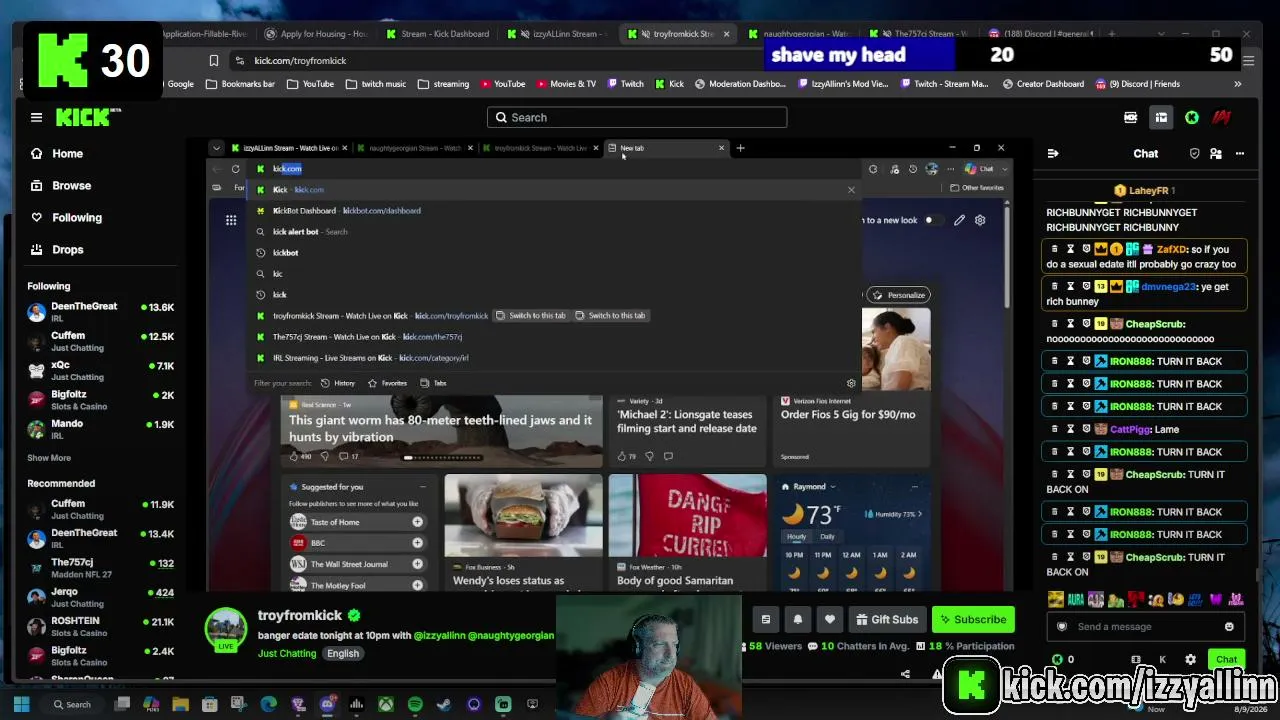The height and width of the screenshot is (720, 1280).
Task: Open chat settings gear icon
Action: tap(1190, 659)
